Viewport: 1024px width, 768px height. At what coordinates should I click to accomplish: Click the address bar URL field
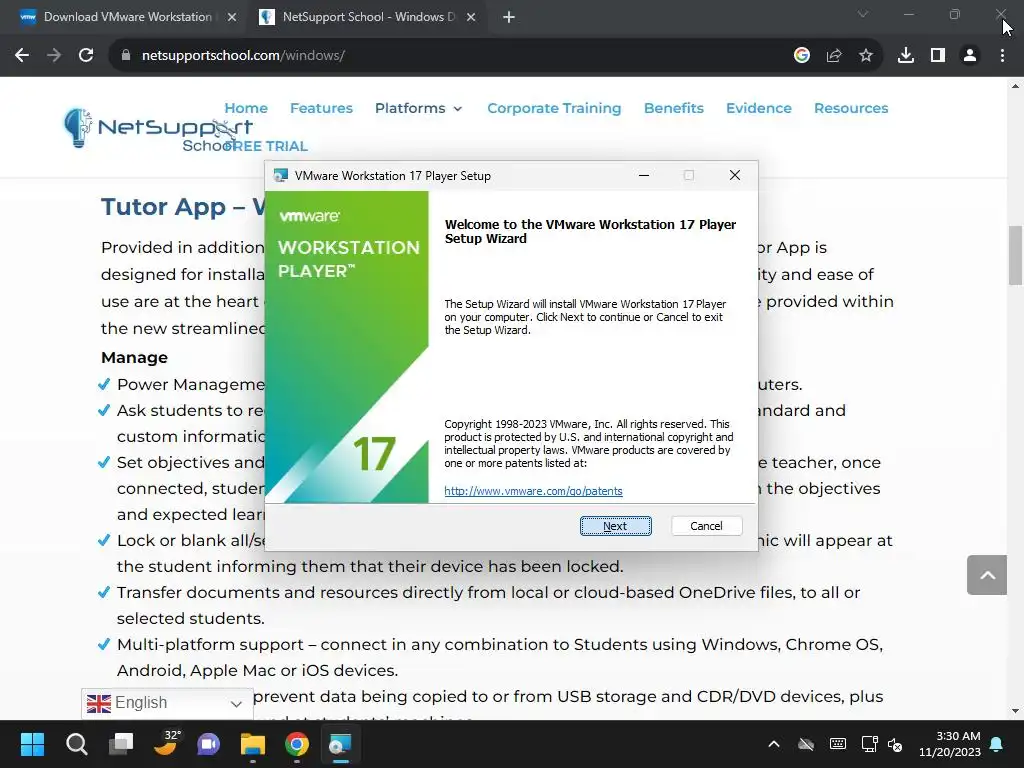tap(457, 56)
